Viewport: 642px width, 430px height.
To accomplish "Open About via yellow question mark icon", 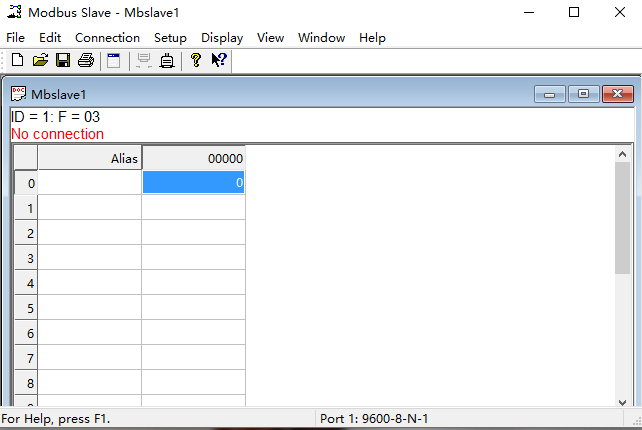I will point(196,60).
